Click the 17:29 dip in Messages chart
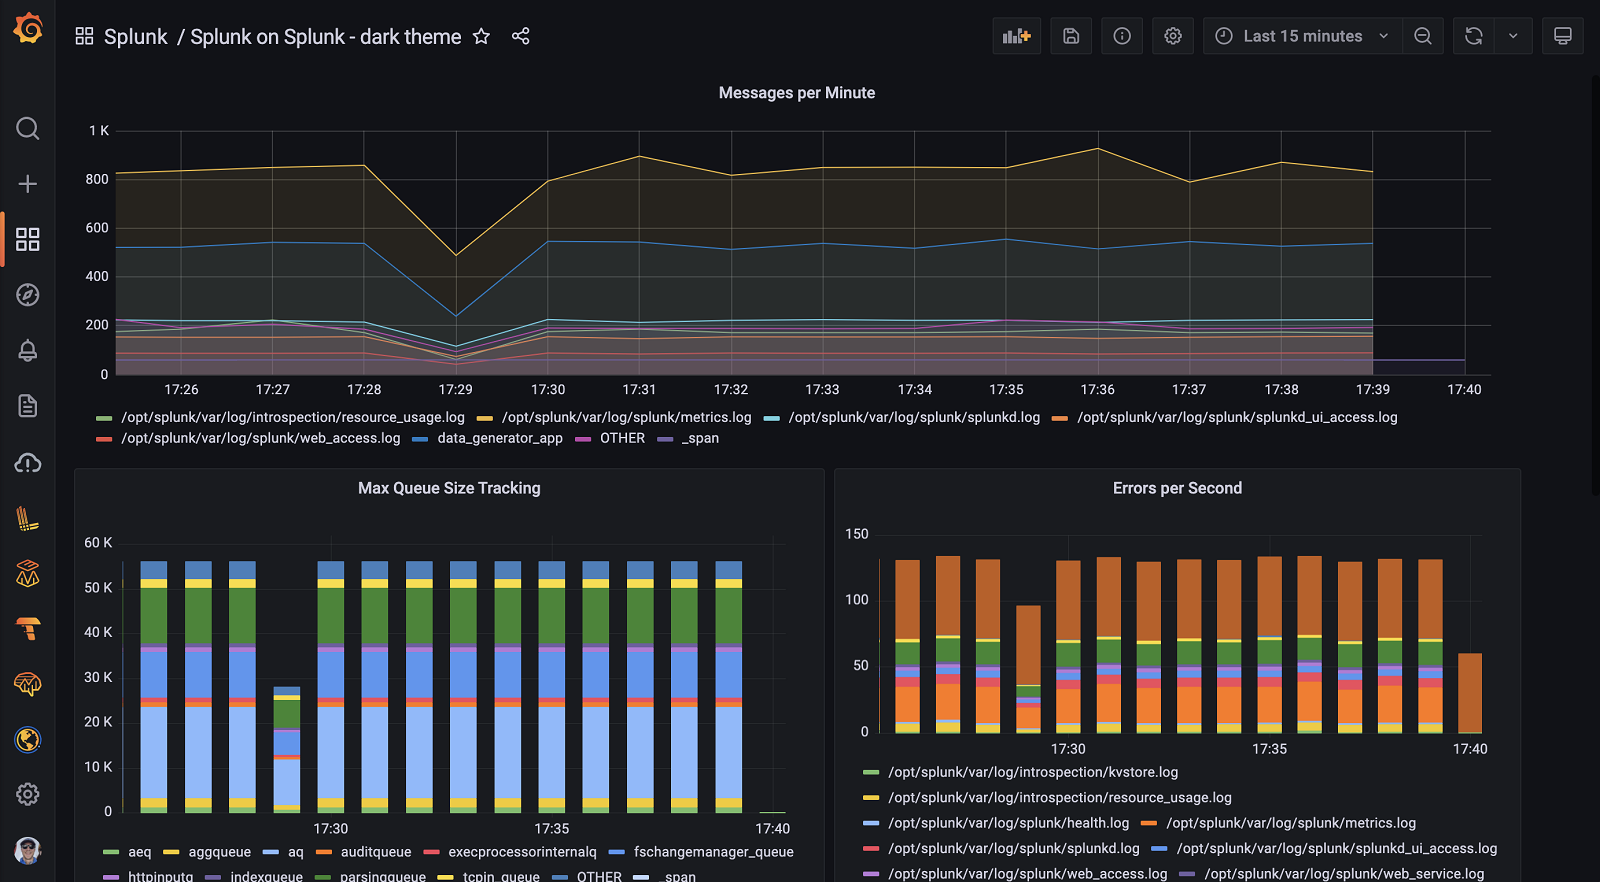 pyautogui.click(x=456, y=255)
